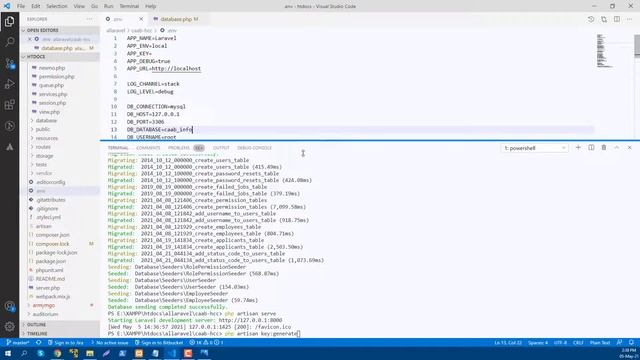
Task: Open README.md in the explorer
Action: click(x=50, y=279)
